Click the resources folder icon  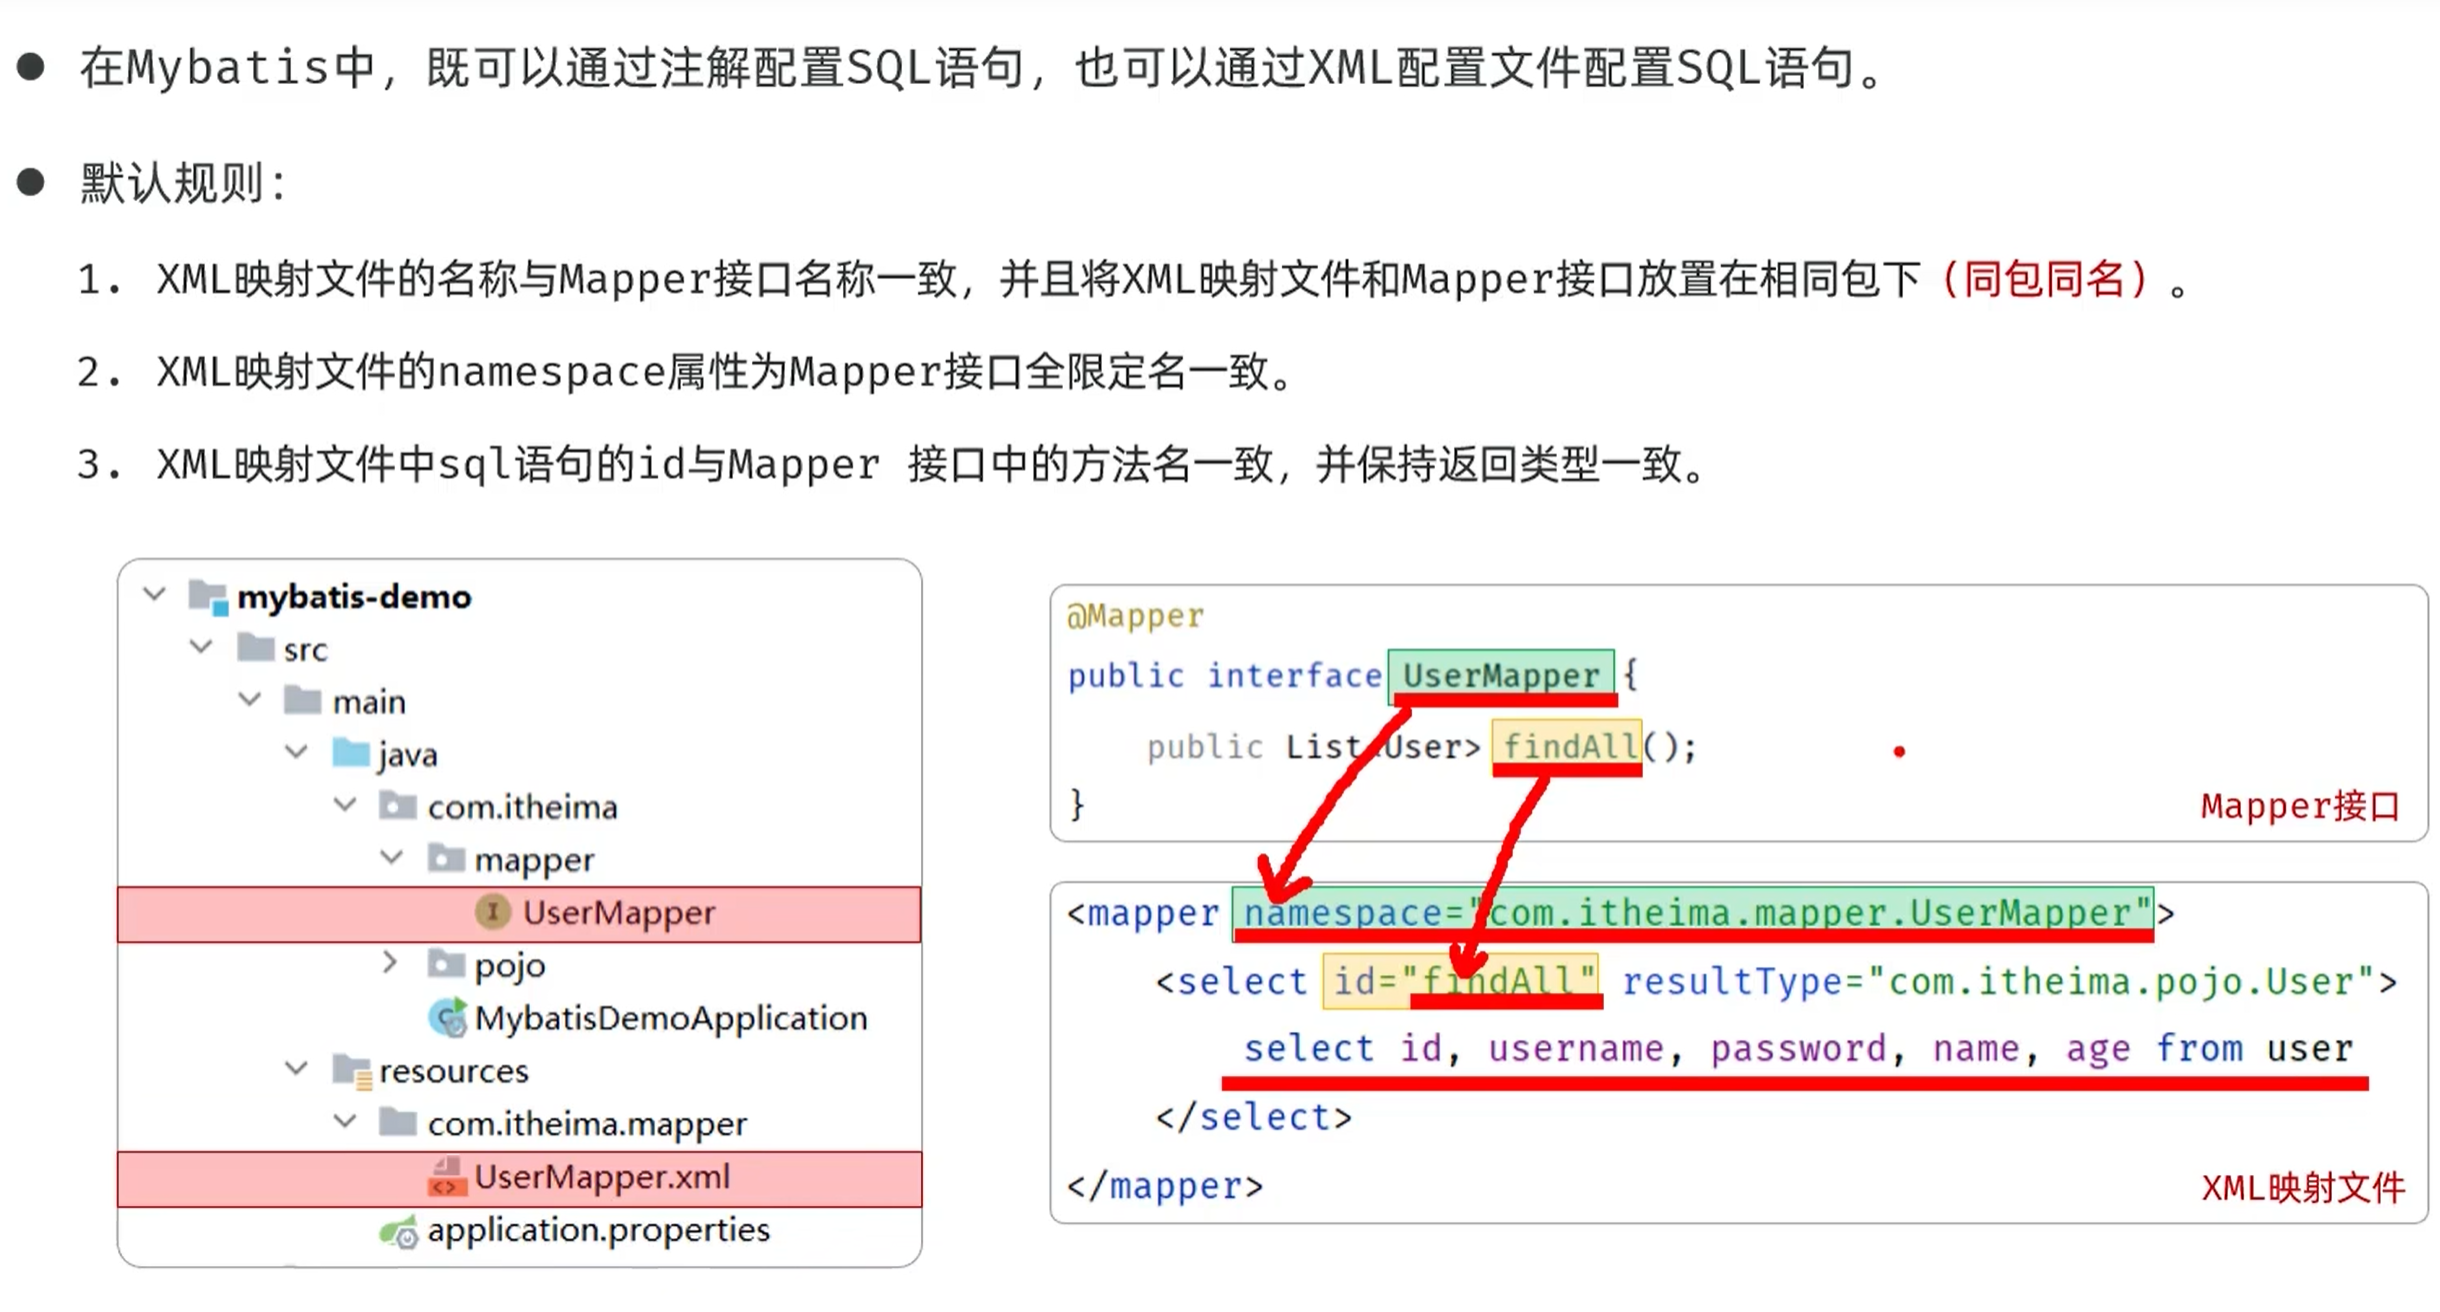click(352, 1071)
